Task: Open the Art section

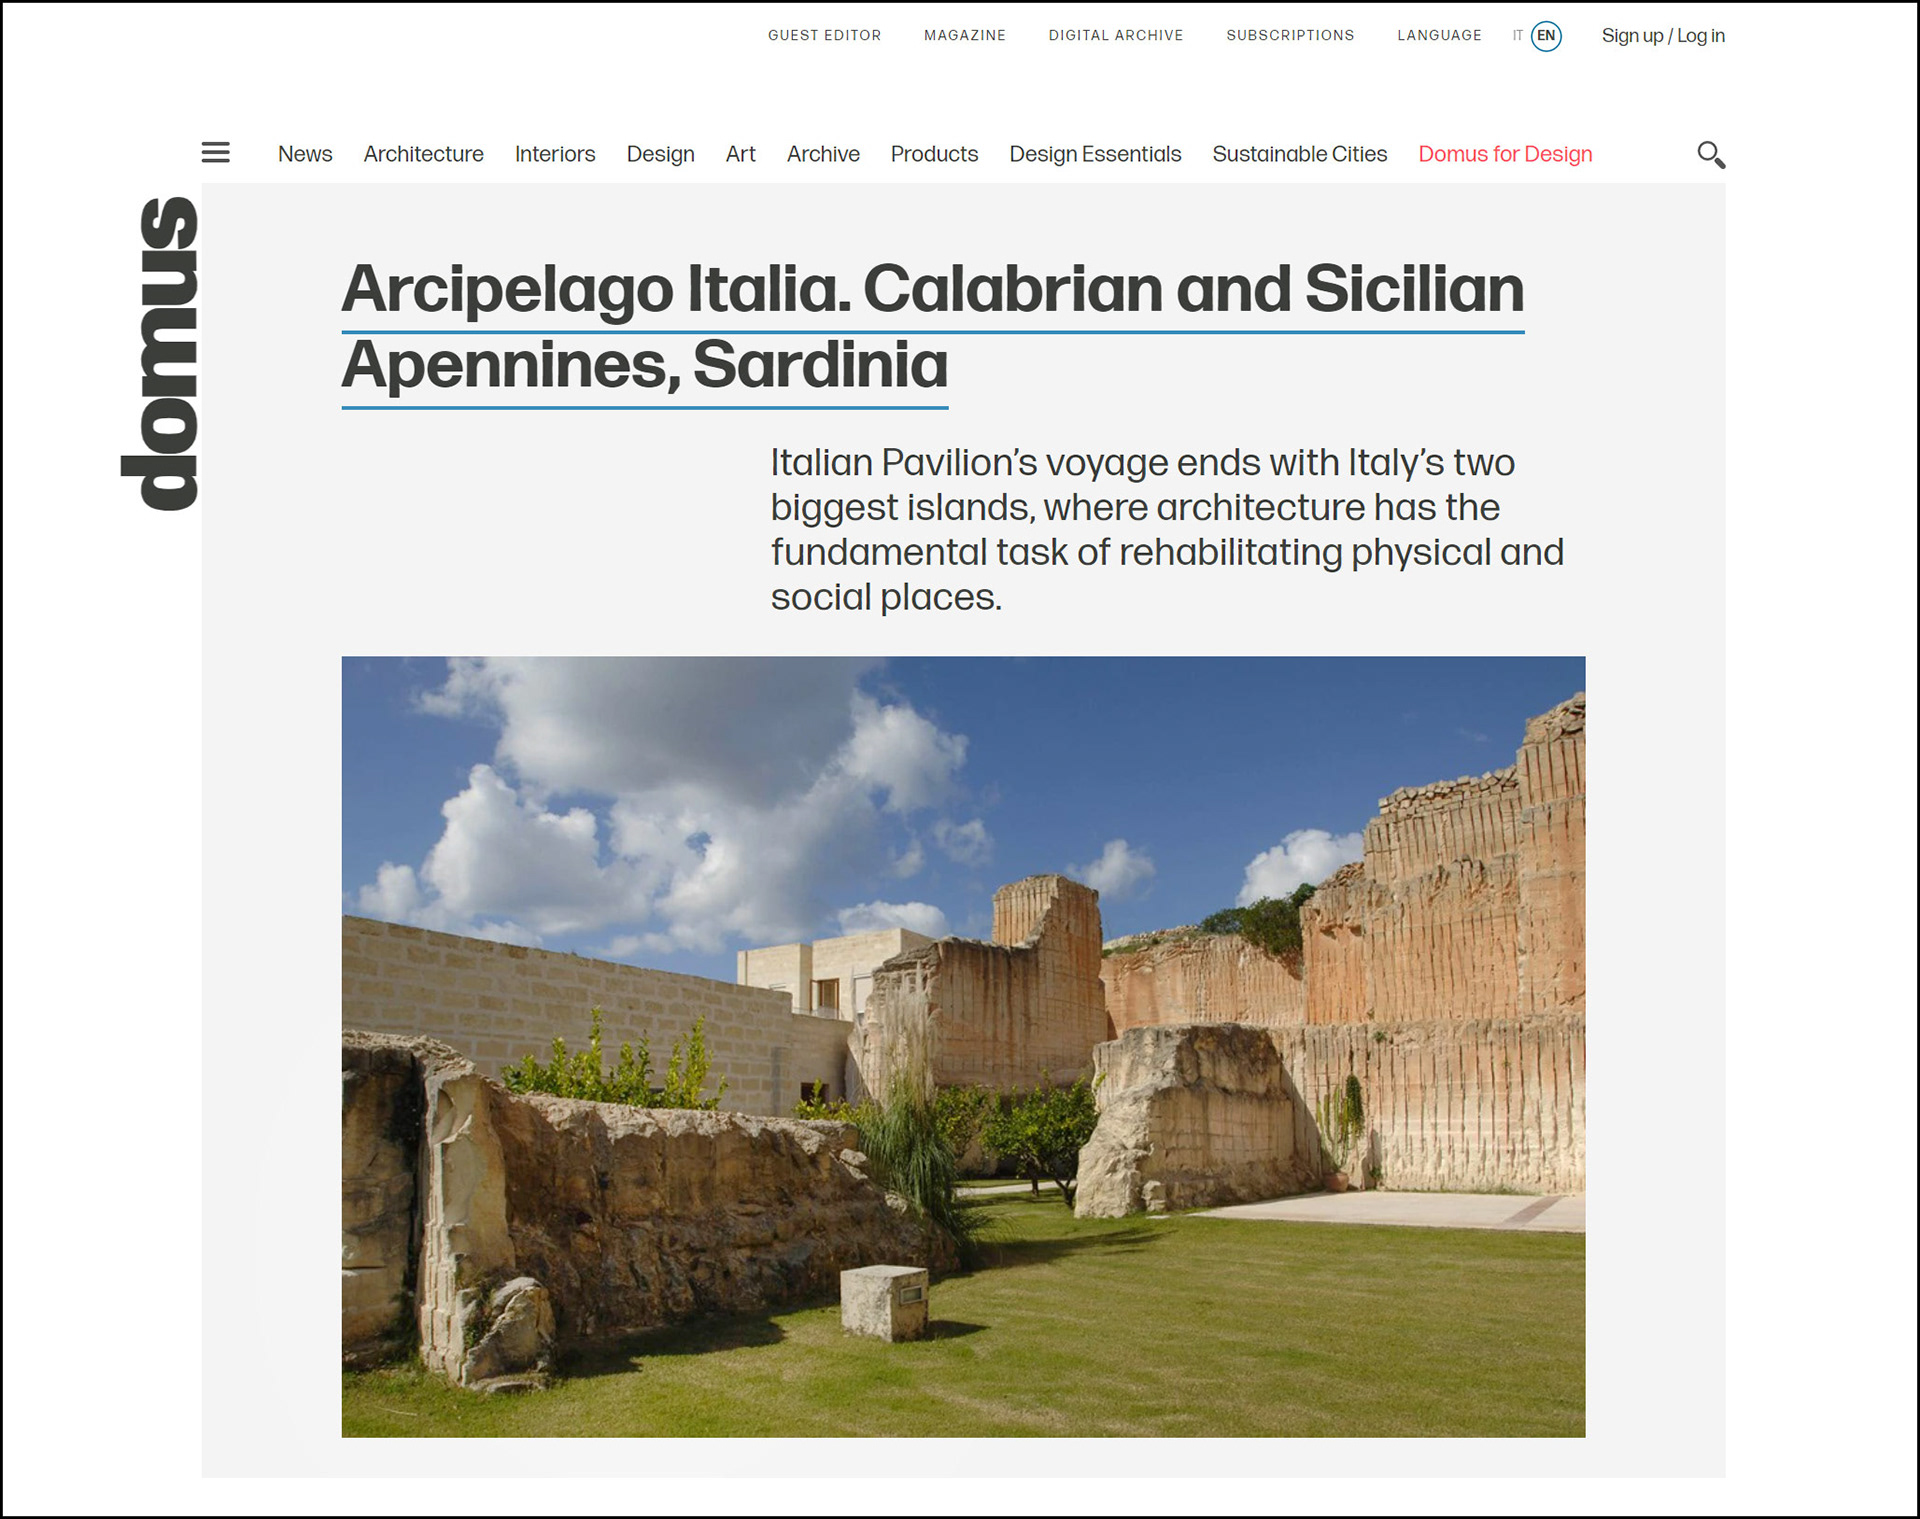Action: pos(740,154)
